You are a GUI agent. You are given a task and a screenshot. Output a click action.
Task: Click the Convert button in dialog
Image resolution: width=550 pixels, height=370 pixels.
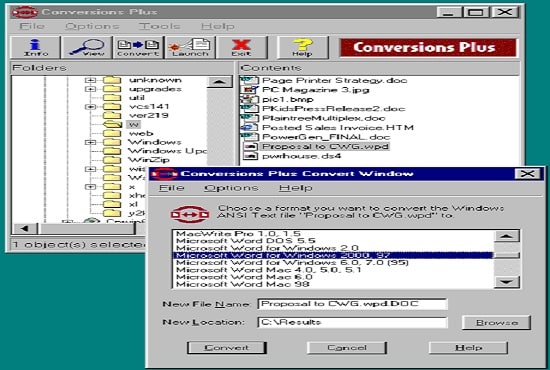pyautogui.click(x=227, y=348)
